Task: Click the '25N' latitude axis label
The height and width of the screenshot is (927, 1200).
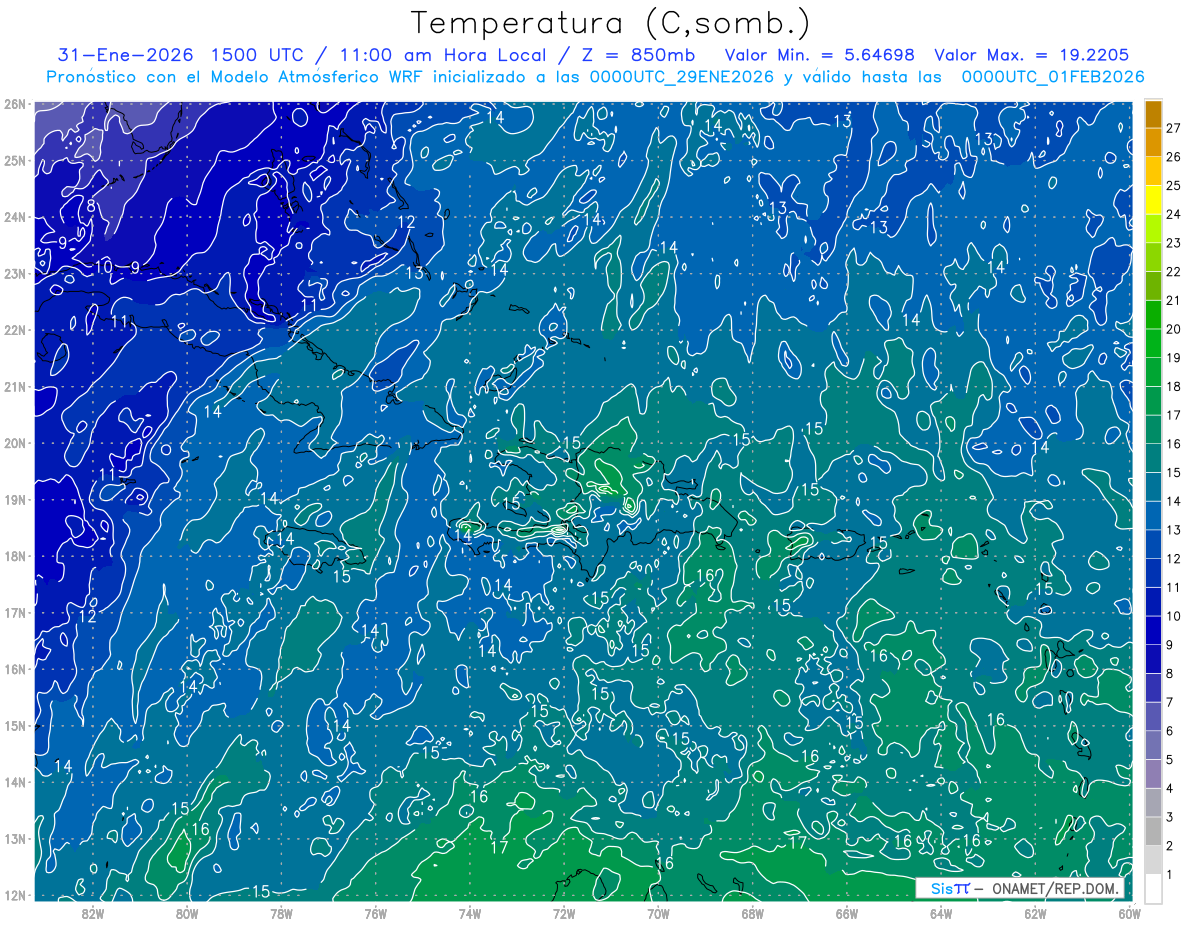Action: coord(15,160)
